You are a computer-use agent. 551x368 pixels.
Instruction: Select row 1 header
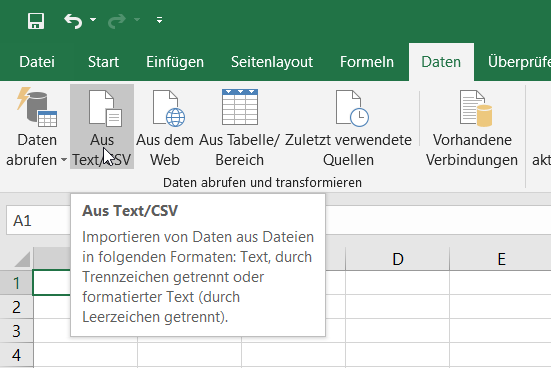pyautogui.click(x=17, y=283)
